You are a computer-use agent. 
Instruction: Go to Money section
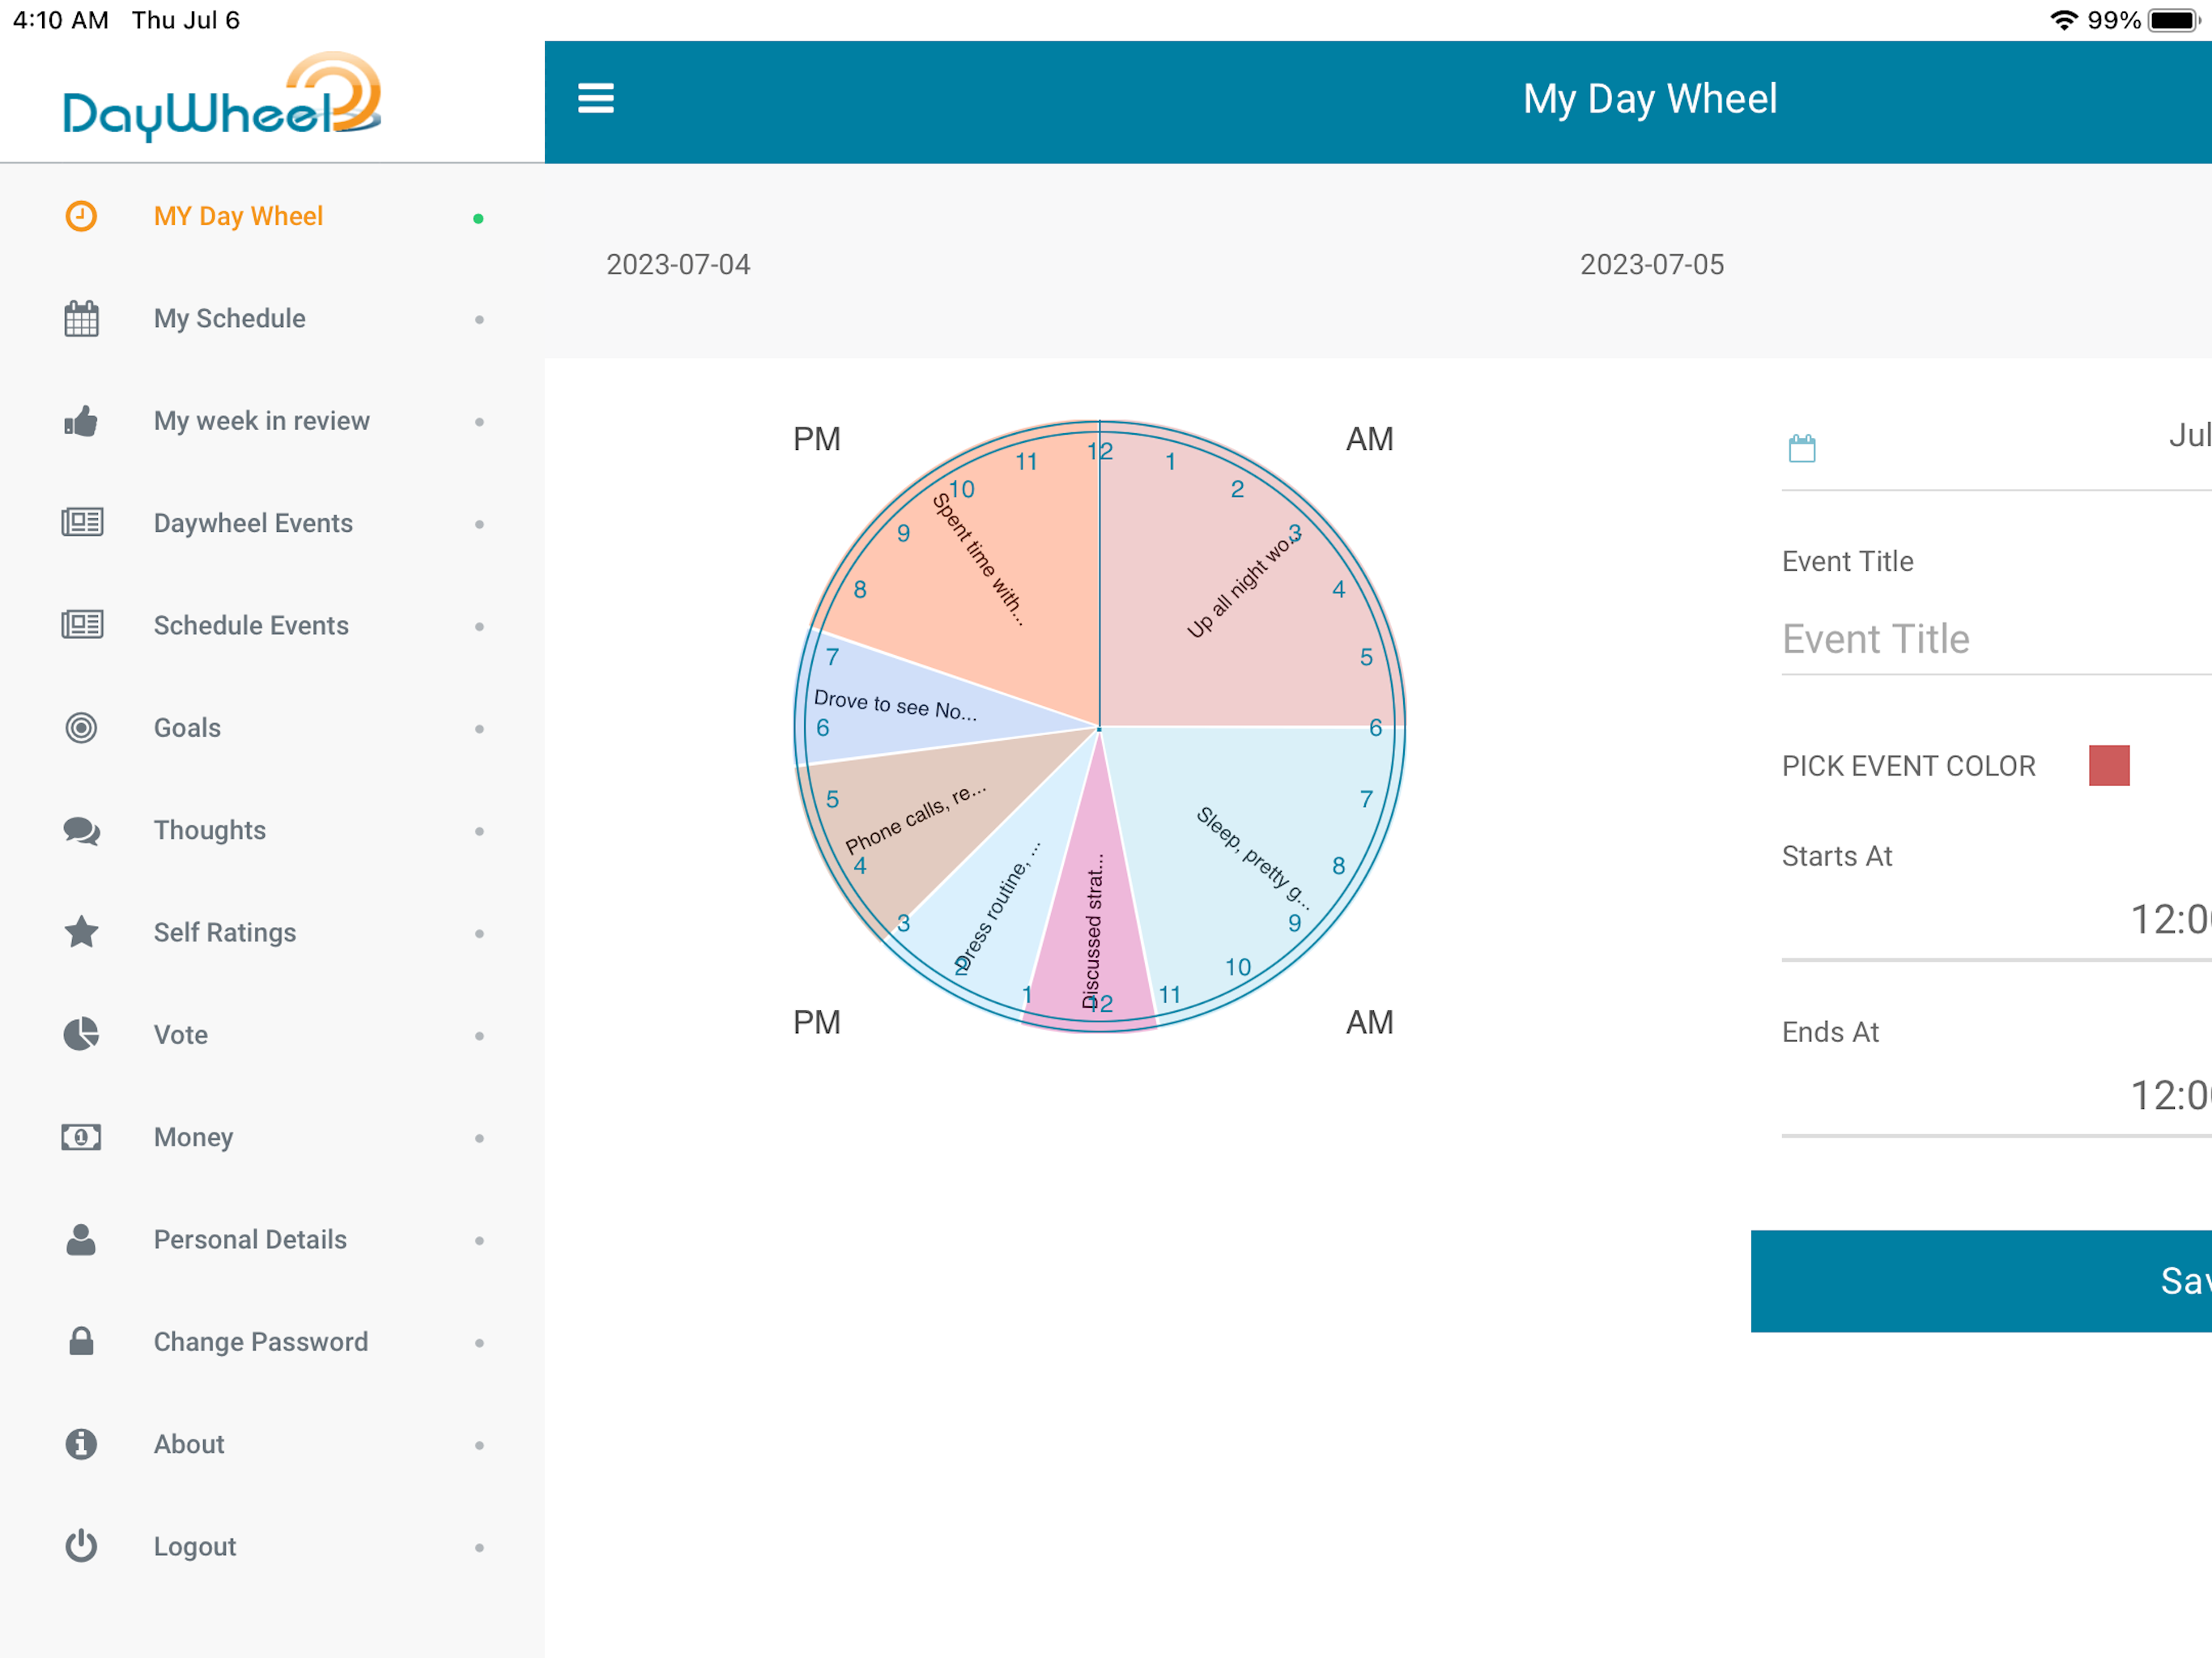point(193,1137)
